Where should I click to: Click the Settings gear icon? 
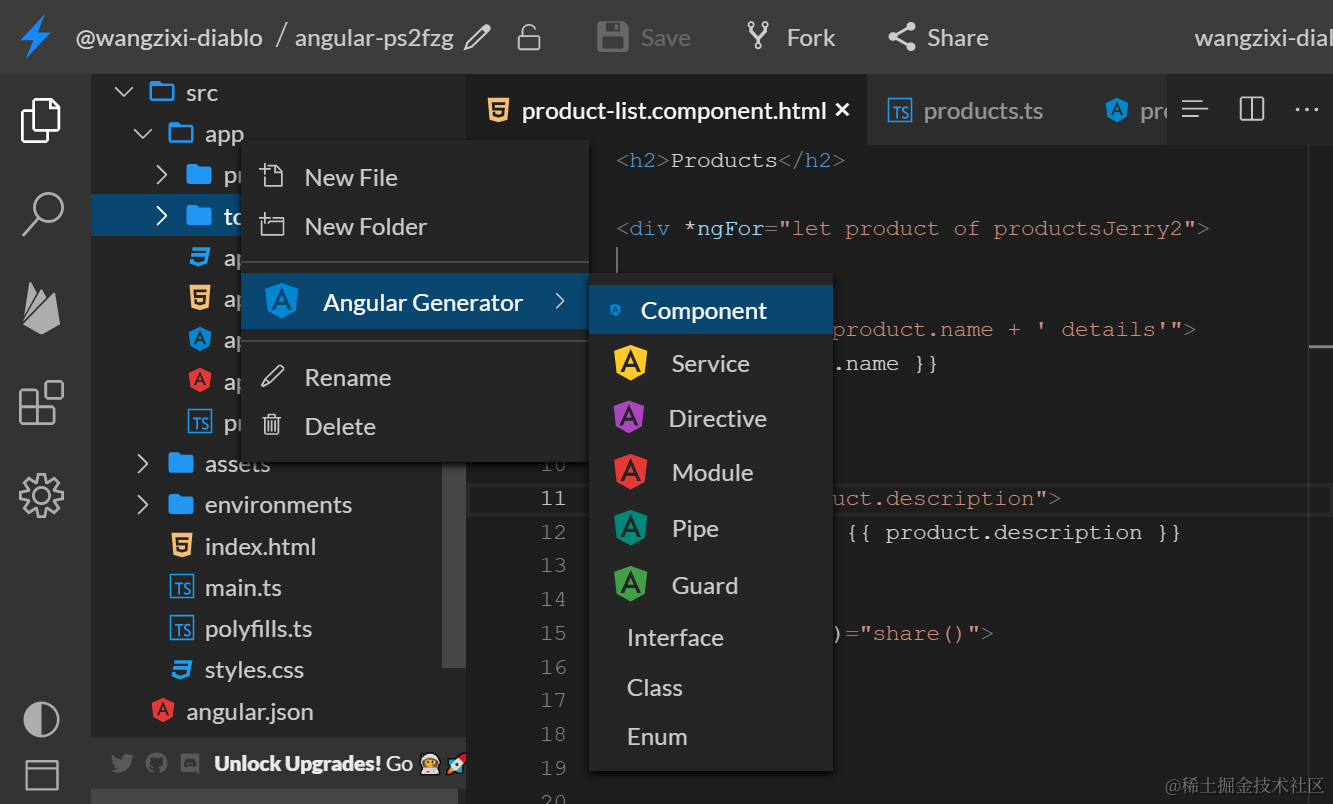[42, 495]
